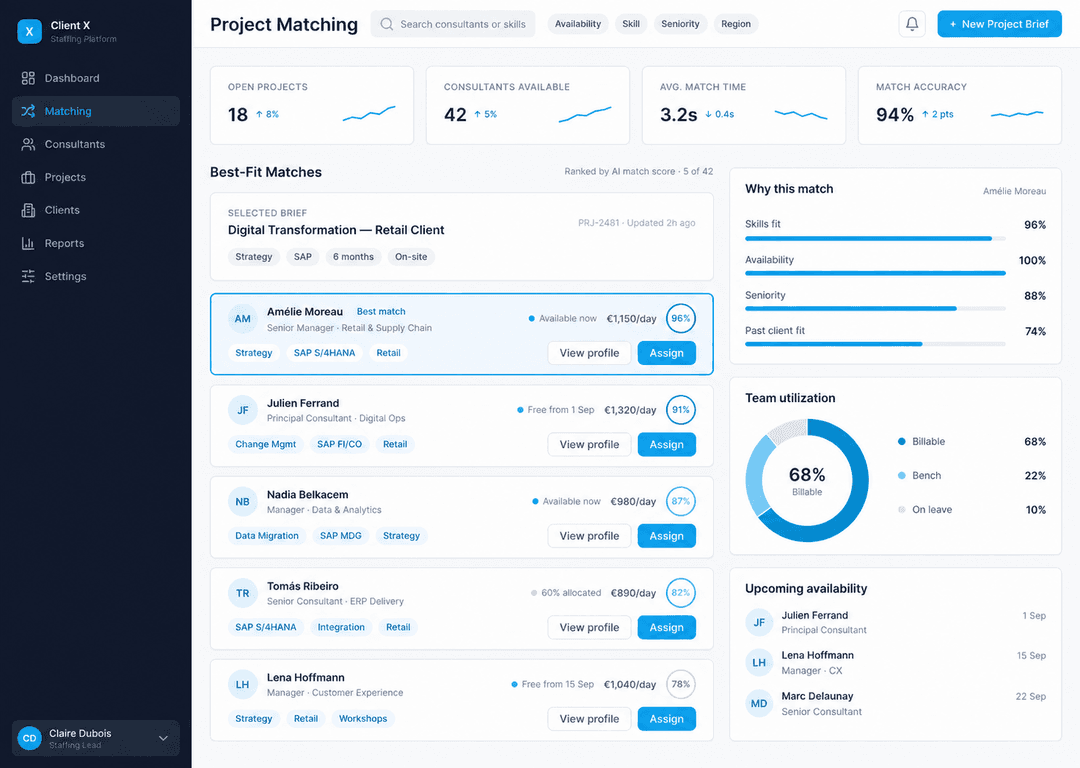Click the Skills fit progress bar
The image size is (1080, 768).
[875, 239]
